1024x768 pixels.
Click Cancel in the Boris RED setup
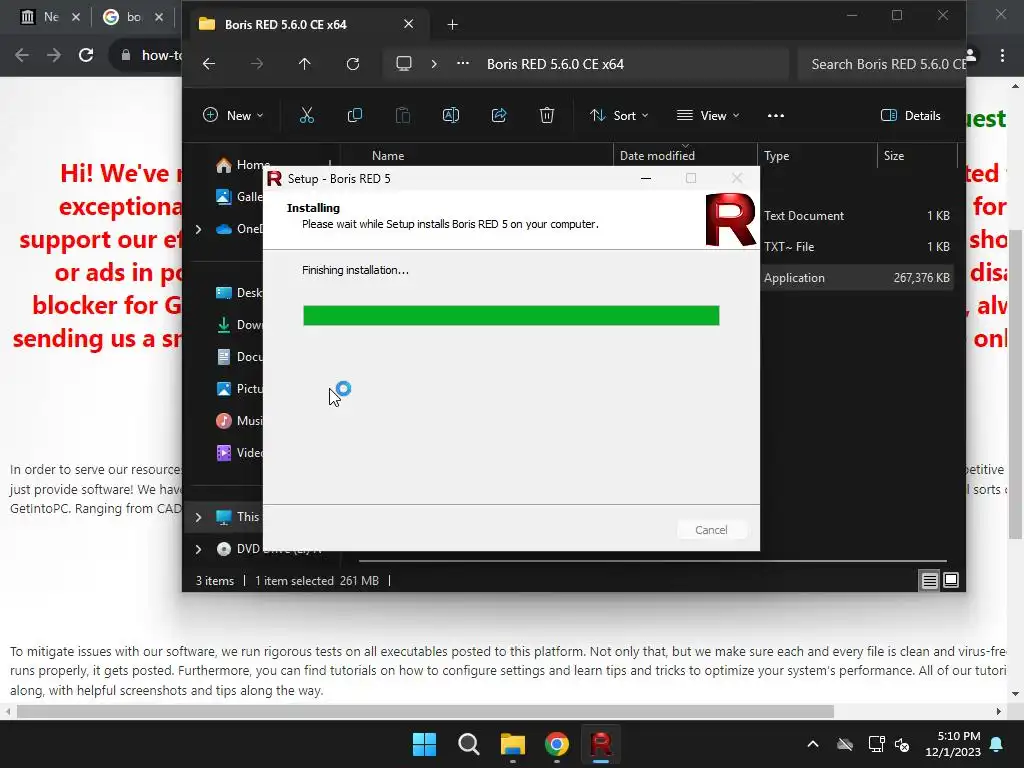click(x=711, y=530)
